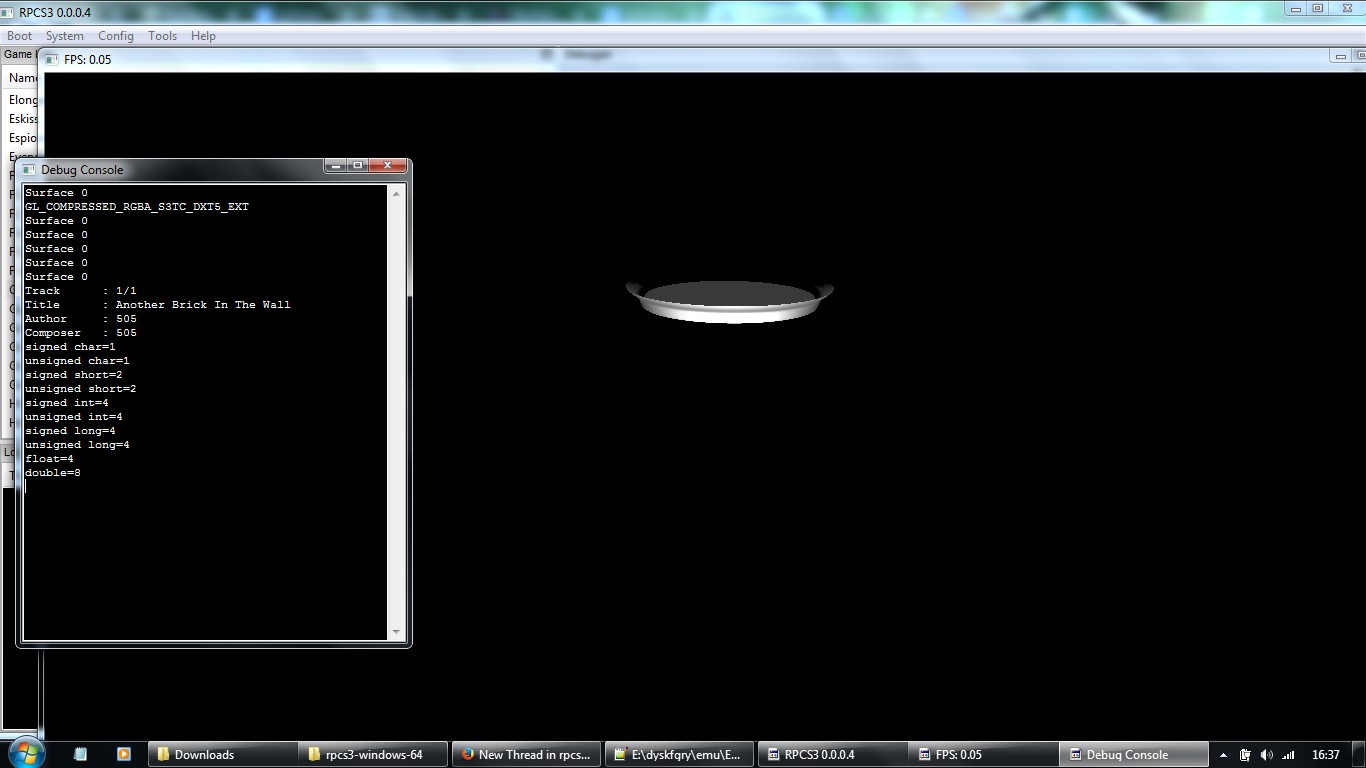Open the Downloads folder taskbar button
Screen dimensions: 1366x768
click(223, 755)
